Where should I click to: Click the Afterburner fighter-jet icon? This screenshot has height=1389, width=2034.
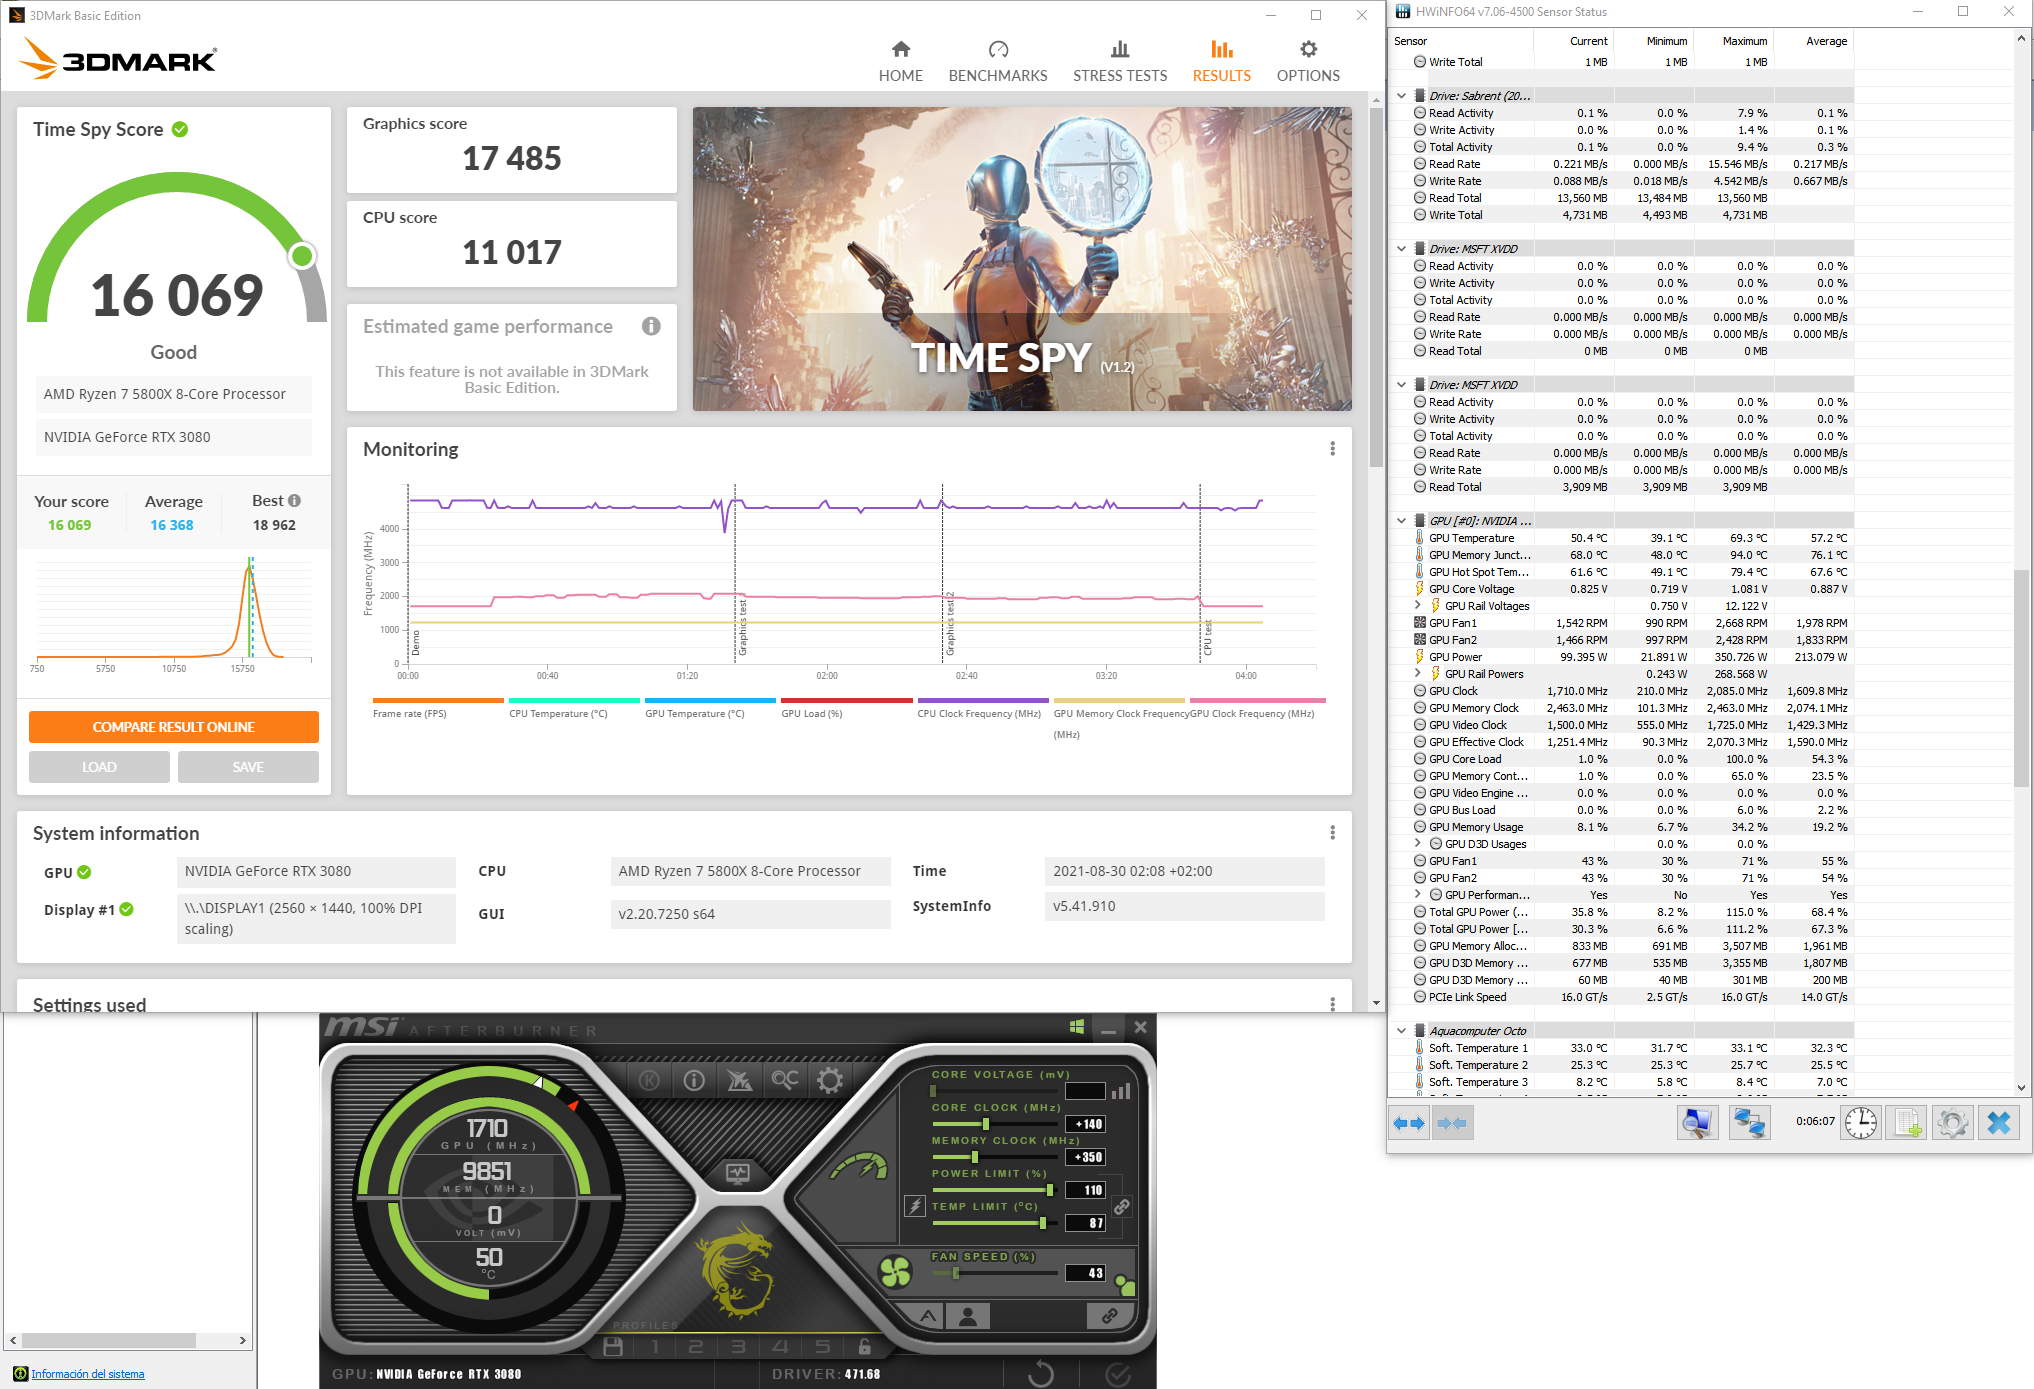pos(739,1080)
